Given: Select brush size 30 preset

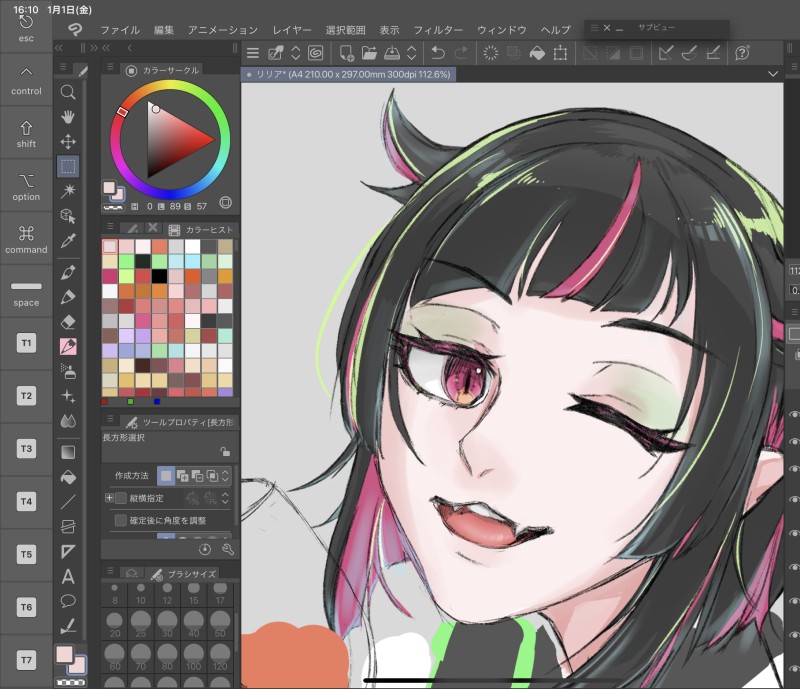Looking at the screenshot, I should point(167,625).
